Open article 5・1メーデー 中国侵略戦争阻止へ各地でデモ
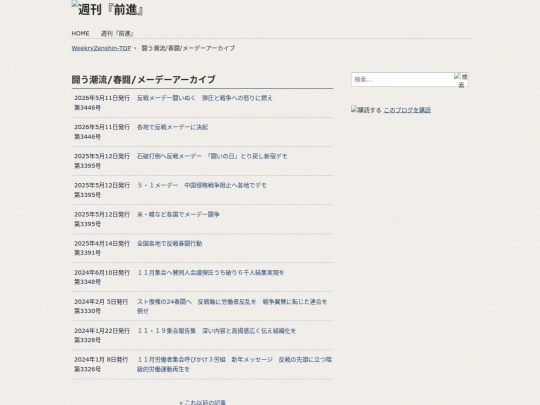Viewport: 540px width, 405px height. tap(202, 185)
